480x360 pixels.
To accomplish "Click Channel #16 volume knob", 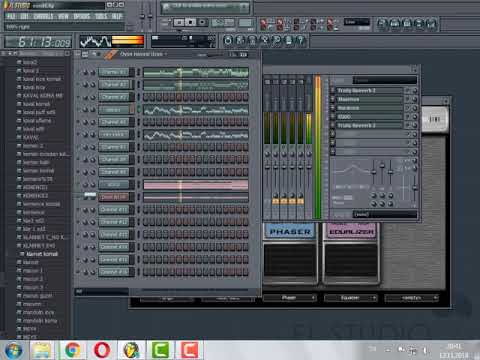I will coord(92,273).
